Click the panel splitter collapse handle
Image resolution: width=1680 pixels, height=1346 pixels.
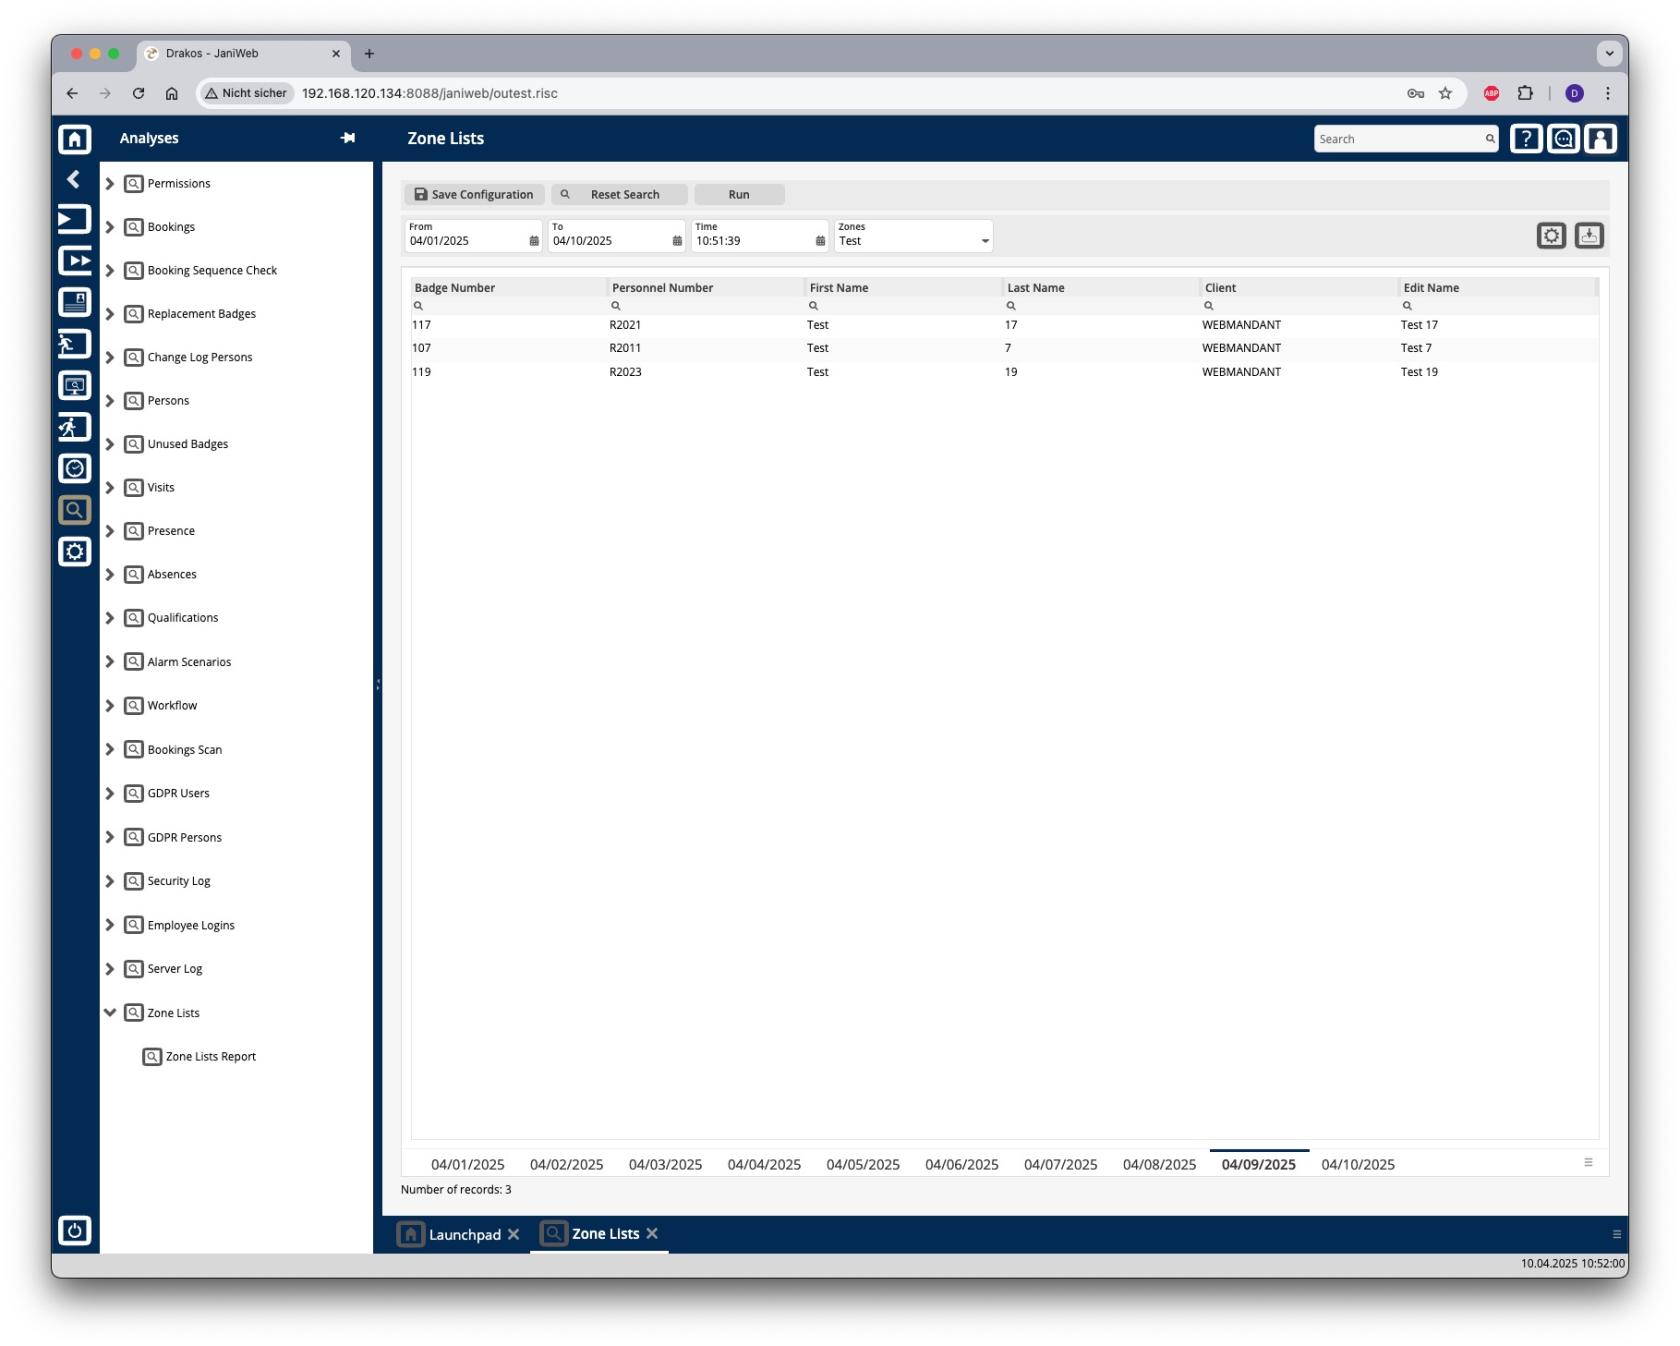378,685
